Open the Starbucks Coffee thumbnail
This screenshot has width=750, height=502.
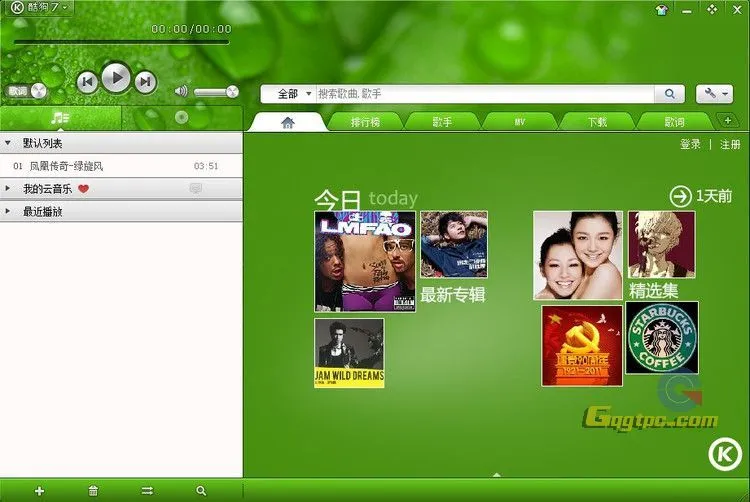pyautogui.click(x=662, y=338)
